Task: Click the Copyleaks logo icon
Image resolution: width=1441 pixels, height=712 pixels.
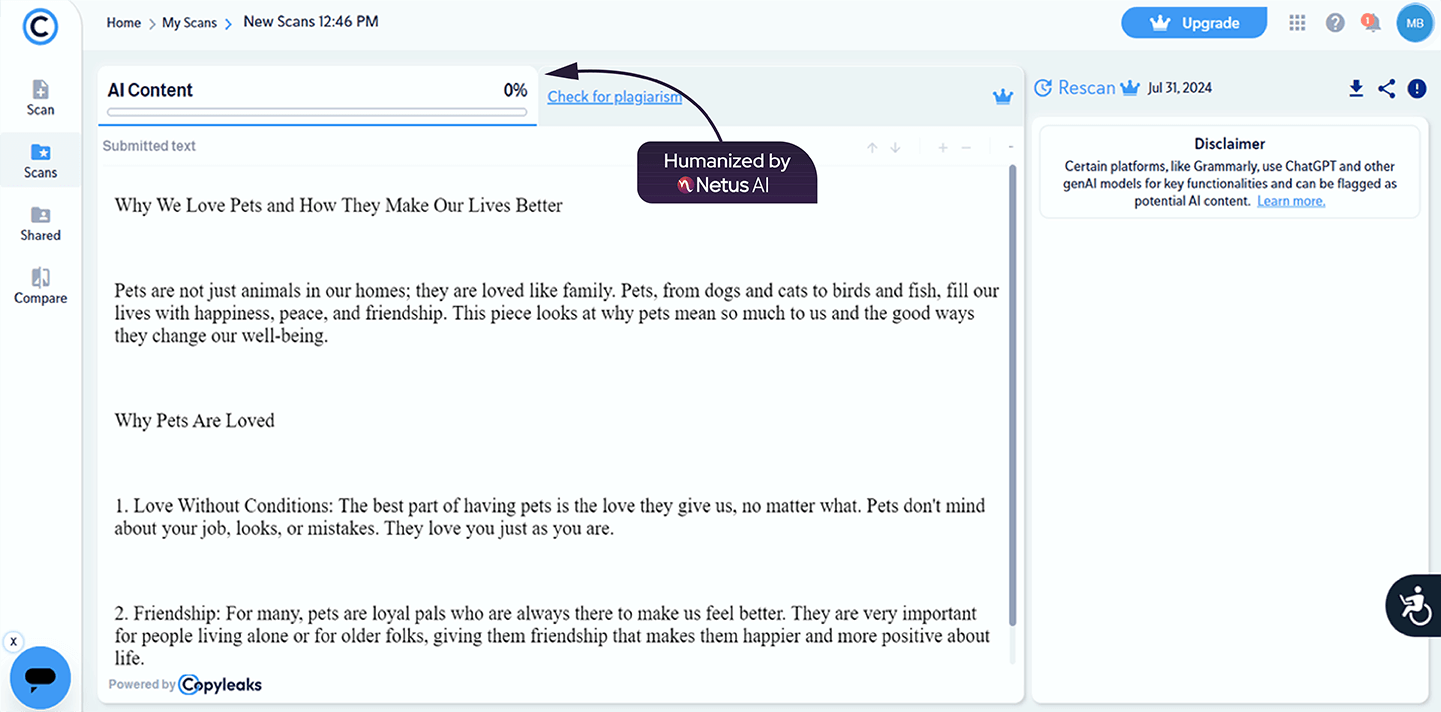Action: coord(40,26)
